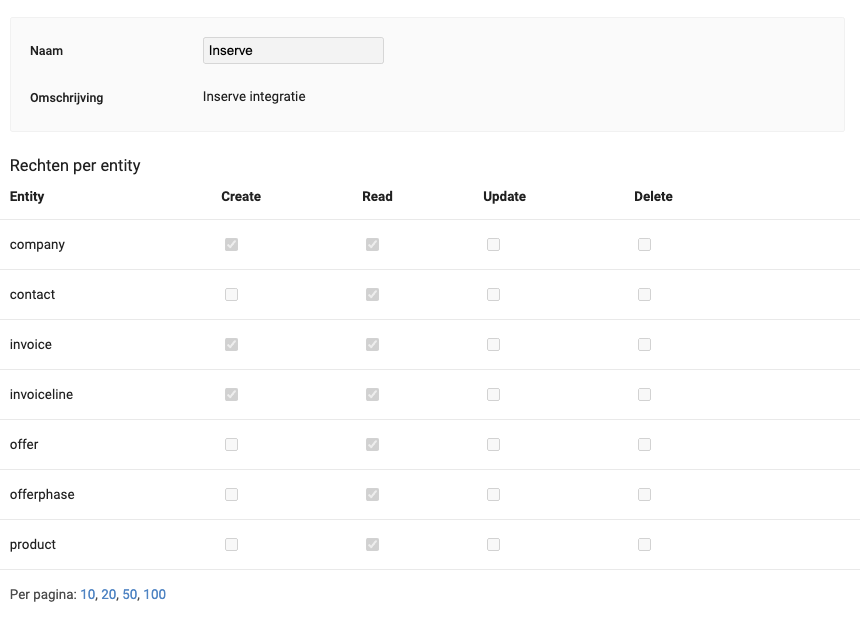Show 20 items per page
Viewport: 860px width, 622px height.
[108, 594]
